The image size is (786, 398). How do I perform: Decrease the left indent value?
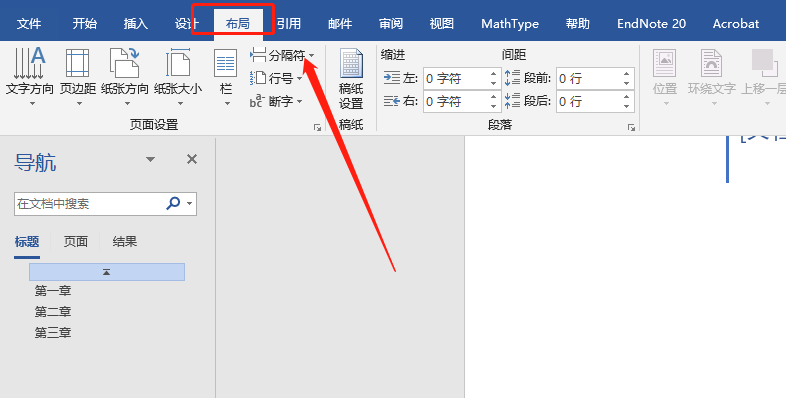pos(494,83)
